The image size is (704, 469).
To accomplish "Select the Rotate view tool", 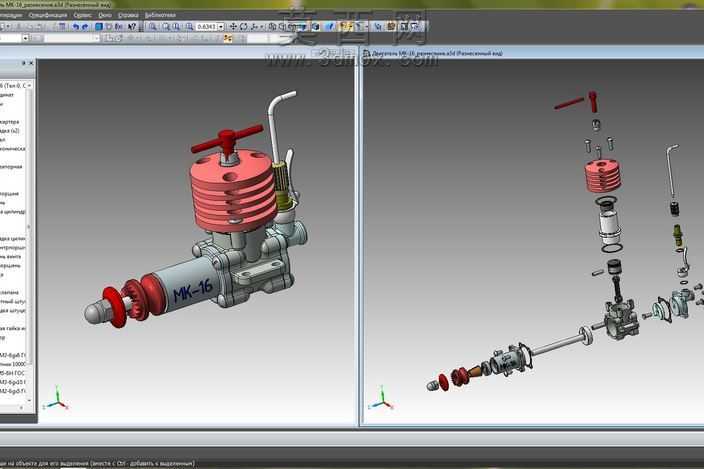I will click(243, 27).
